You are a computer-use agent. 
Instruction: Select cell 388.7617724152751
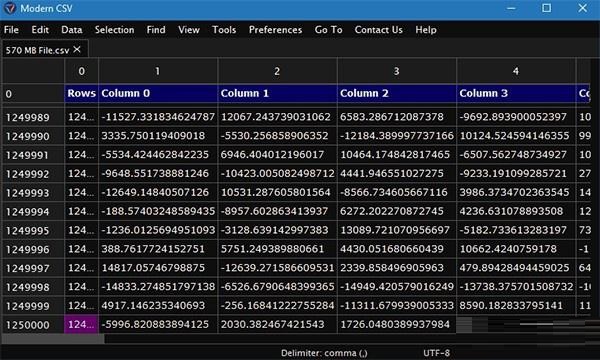(x=158, y=249)
